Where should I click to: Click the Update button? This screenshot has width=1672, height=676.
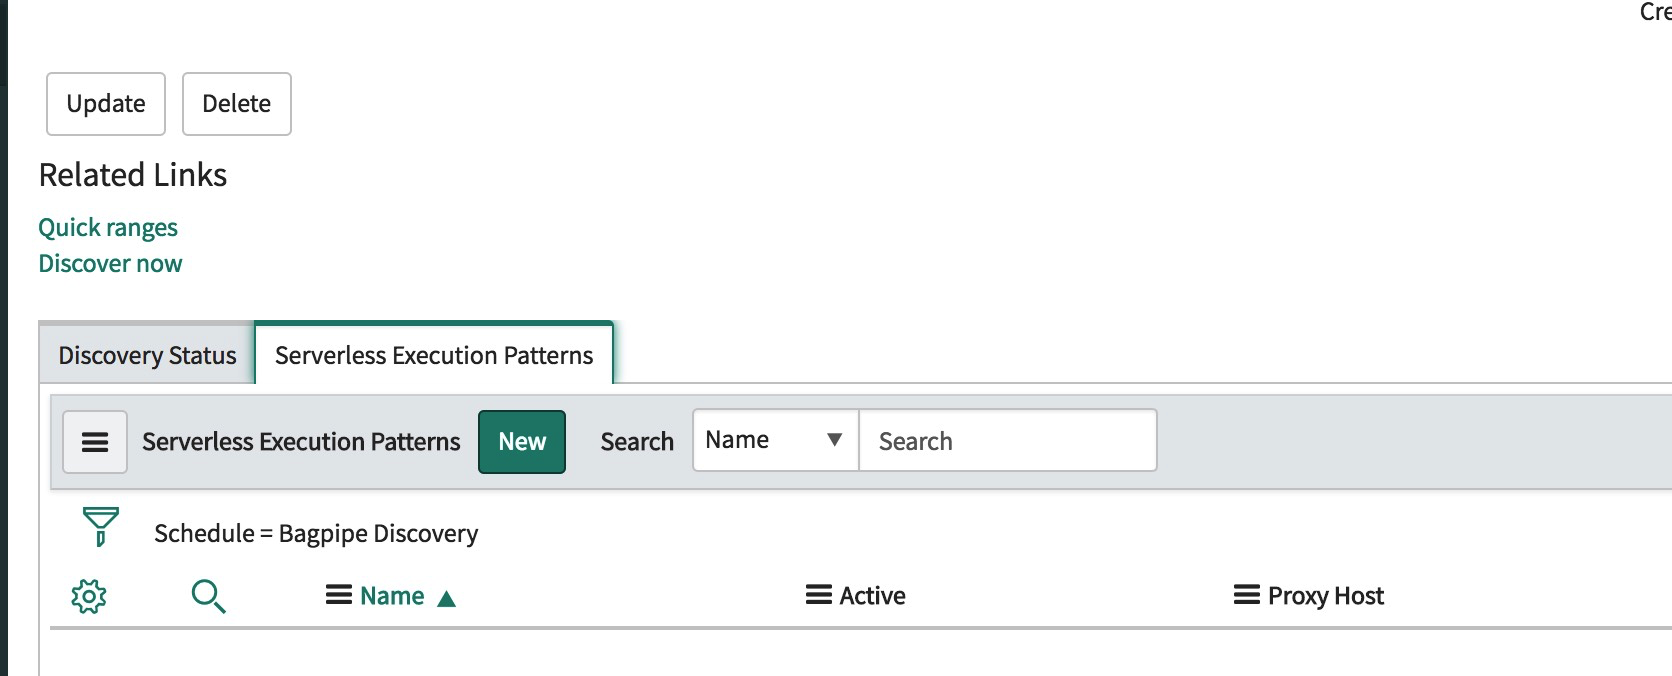pos(106,104)
